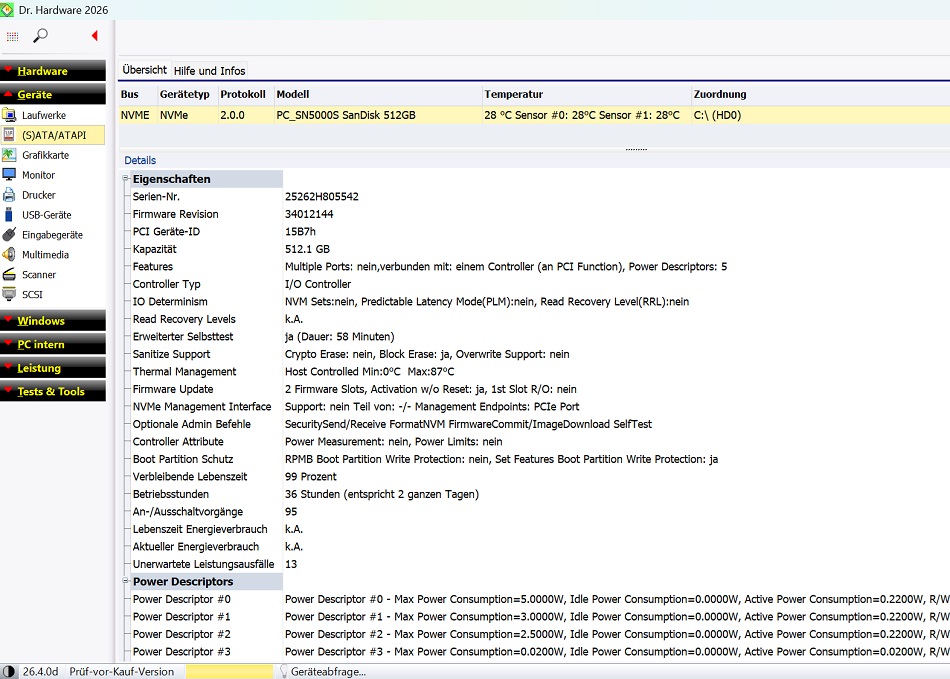Click the lightbulb icon beside Geräteabfrage
This screenshot has width=950, height=679.
click(x=283, y=672)
